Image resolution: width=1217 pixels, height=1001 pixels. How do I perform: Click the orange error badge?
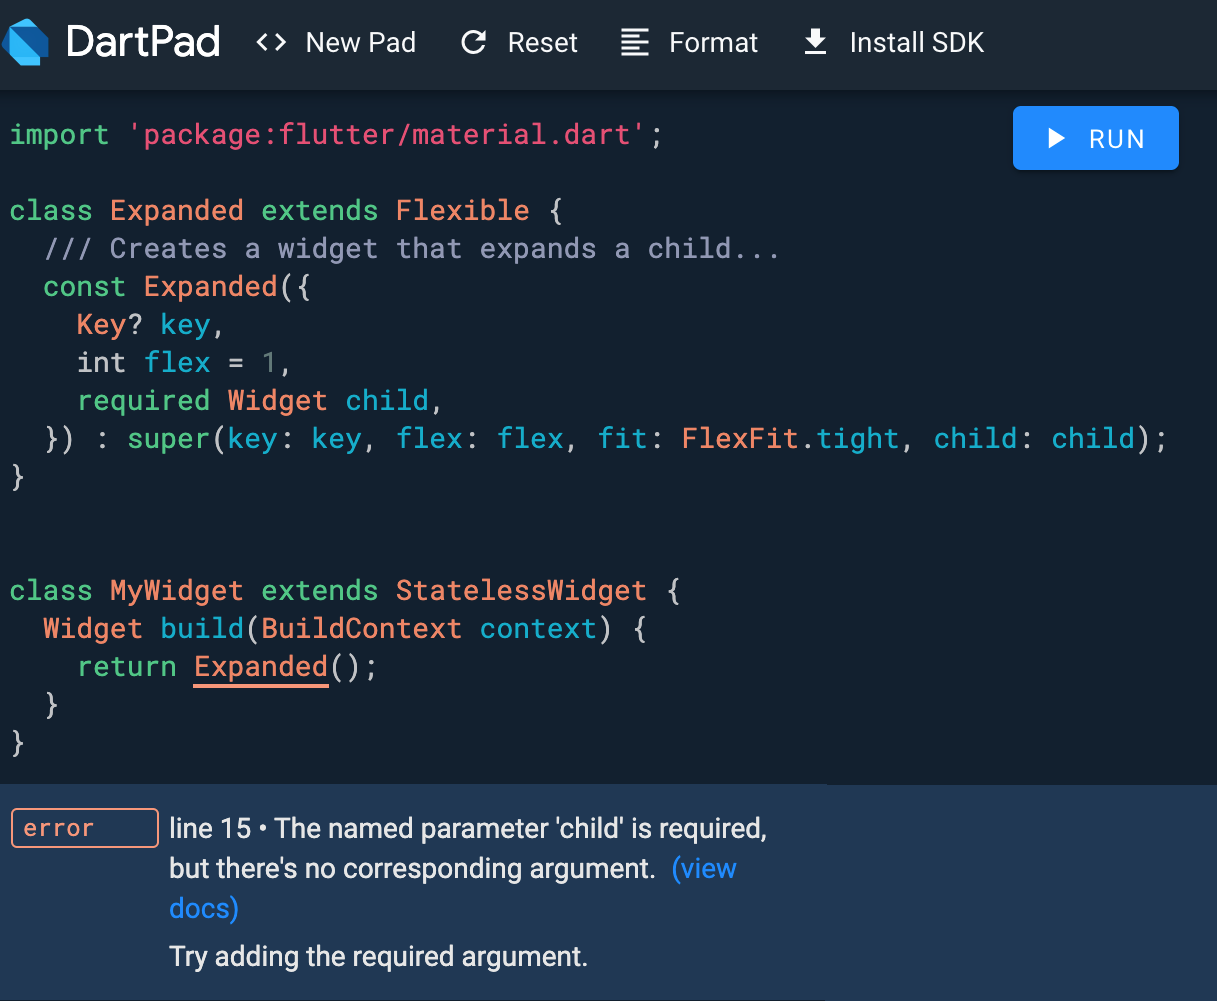click(x=84, y=828)
